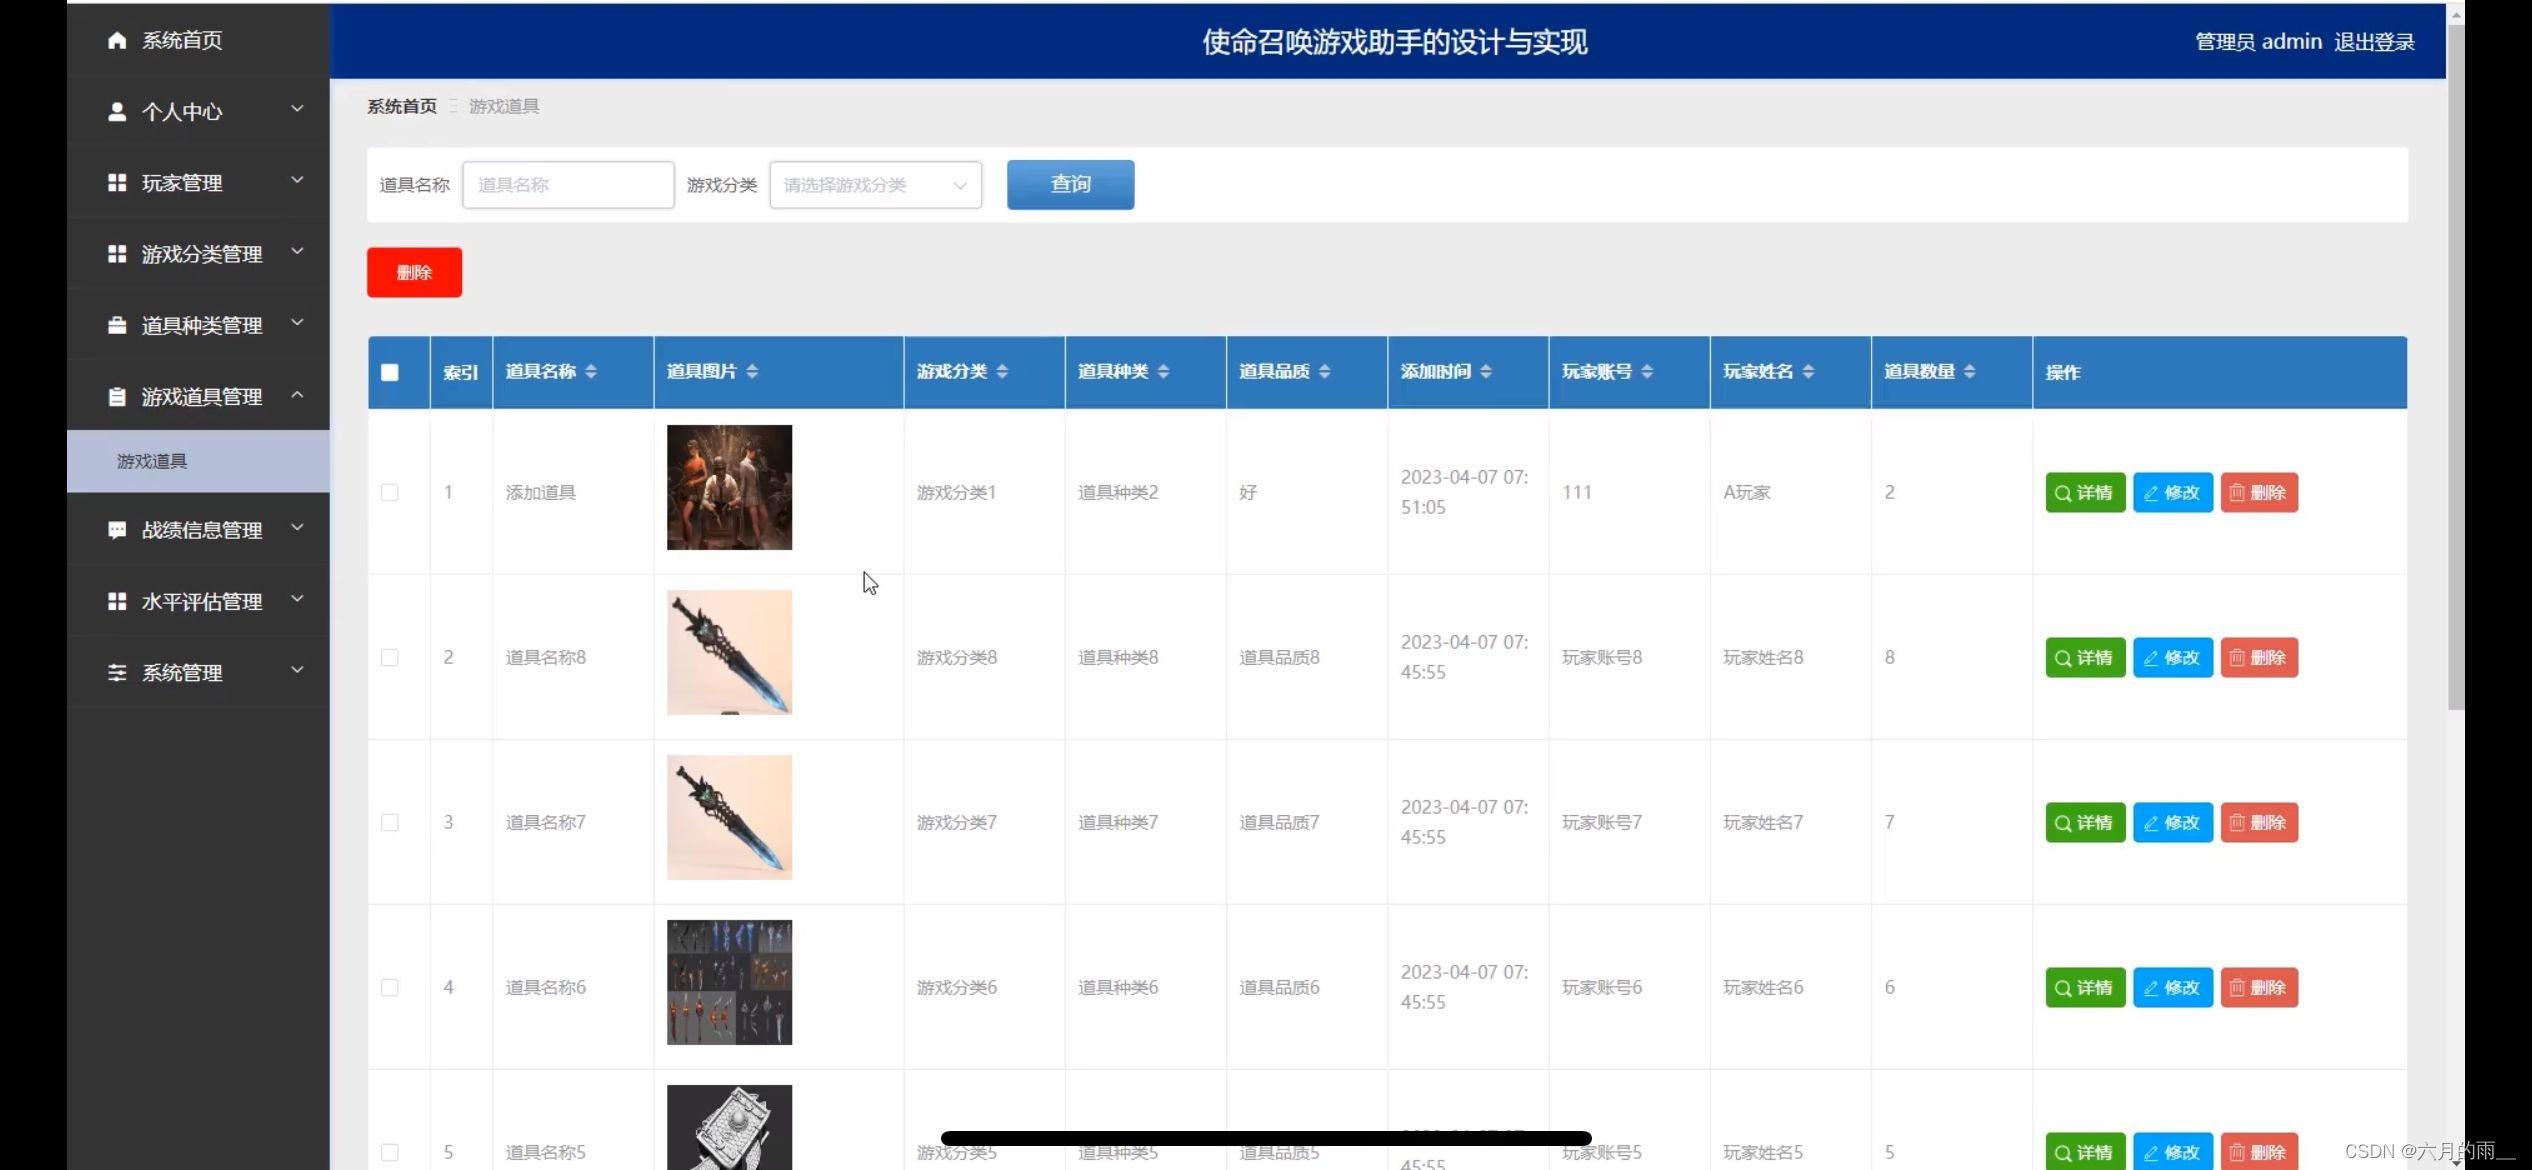Viewport: 2532px width, 1170px height.
Task: Click 删除 for row 道具名称8
Action: (2259, 658)
